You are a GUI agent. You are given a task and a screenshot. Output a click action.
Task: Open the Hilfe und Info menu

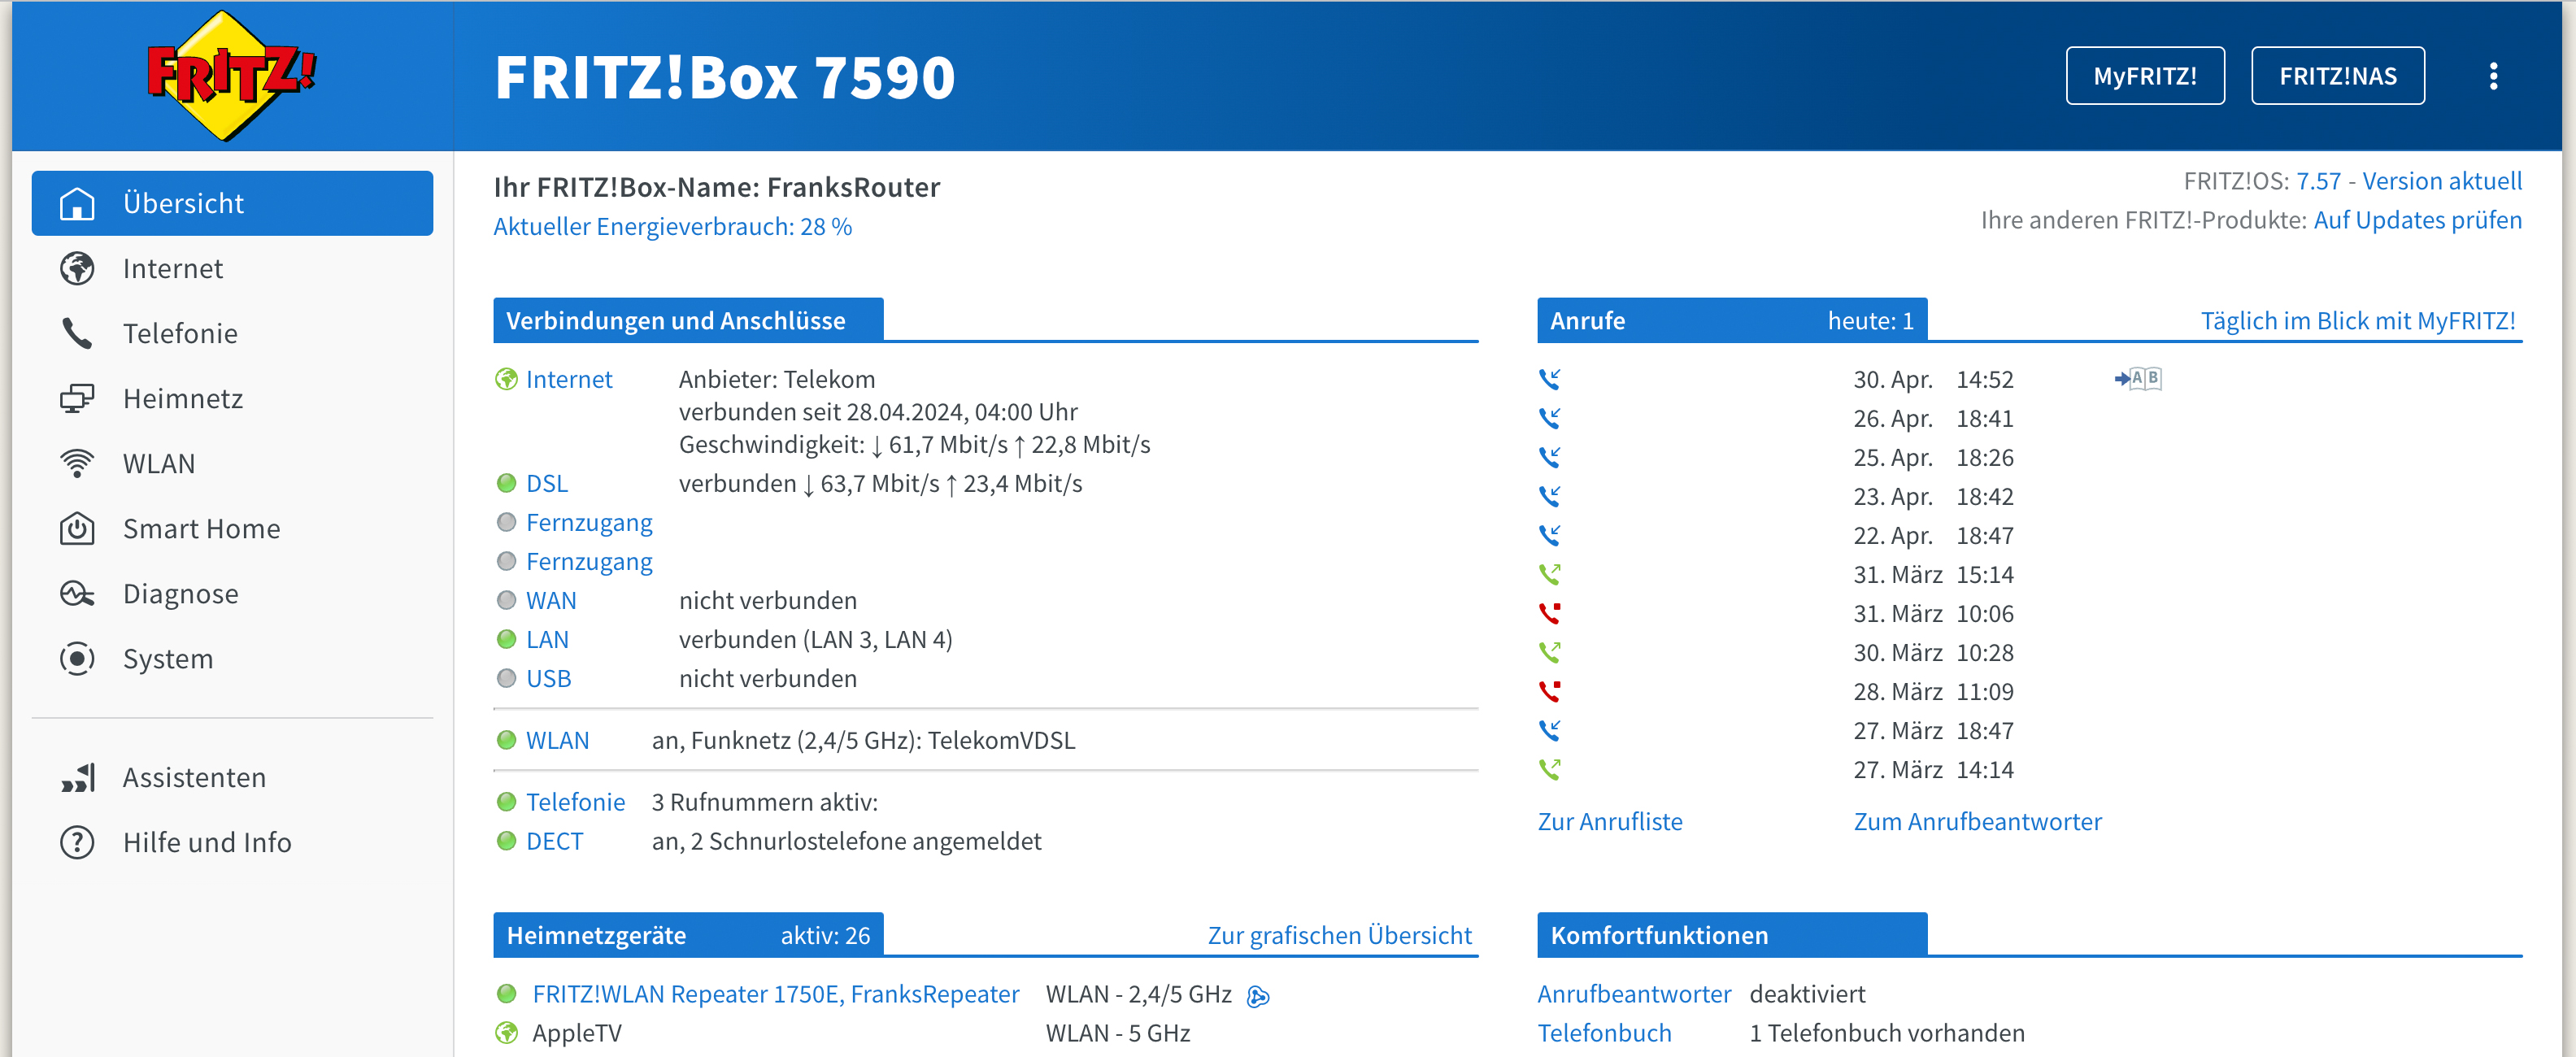[232, 842]
